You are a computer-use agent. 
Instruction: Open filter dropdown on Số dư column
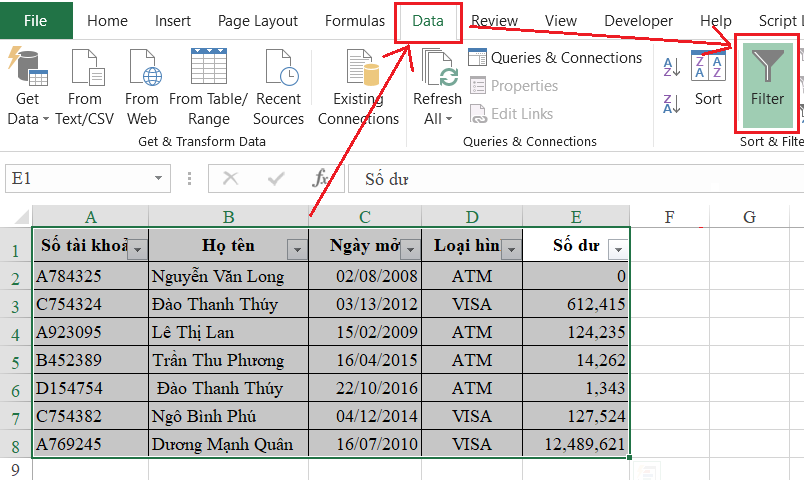(x=617, y=249)
